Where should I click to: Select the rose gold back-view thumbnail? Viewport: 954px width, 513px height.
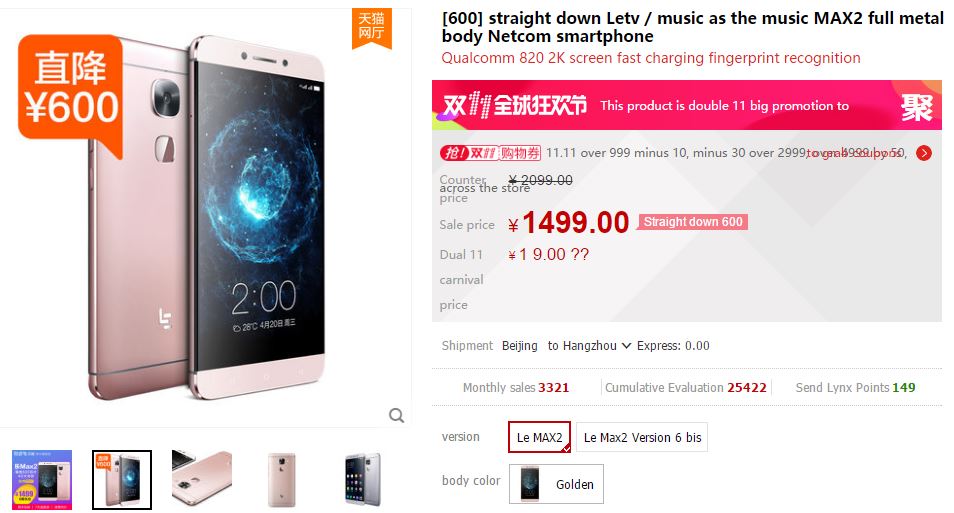tap(282, 480)
